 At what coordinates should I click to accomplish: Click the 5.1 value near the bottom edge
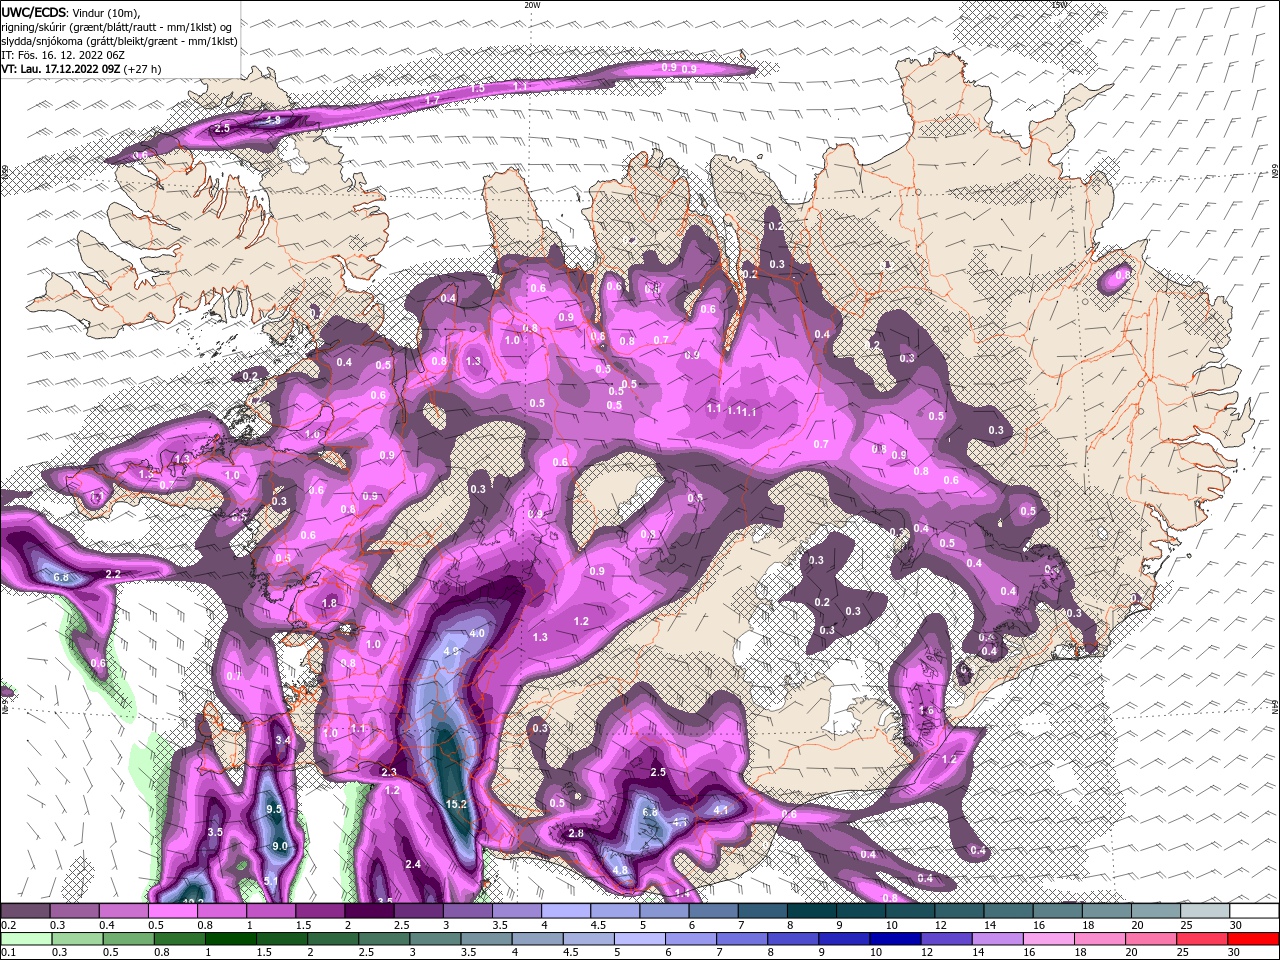[271, 880]
